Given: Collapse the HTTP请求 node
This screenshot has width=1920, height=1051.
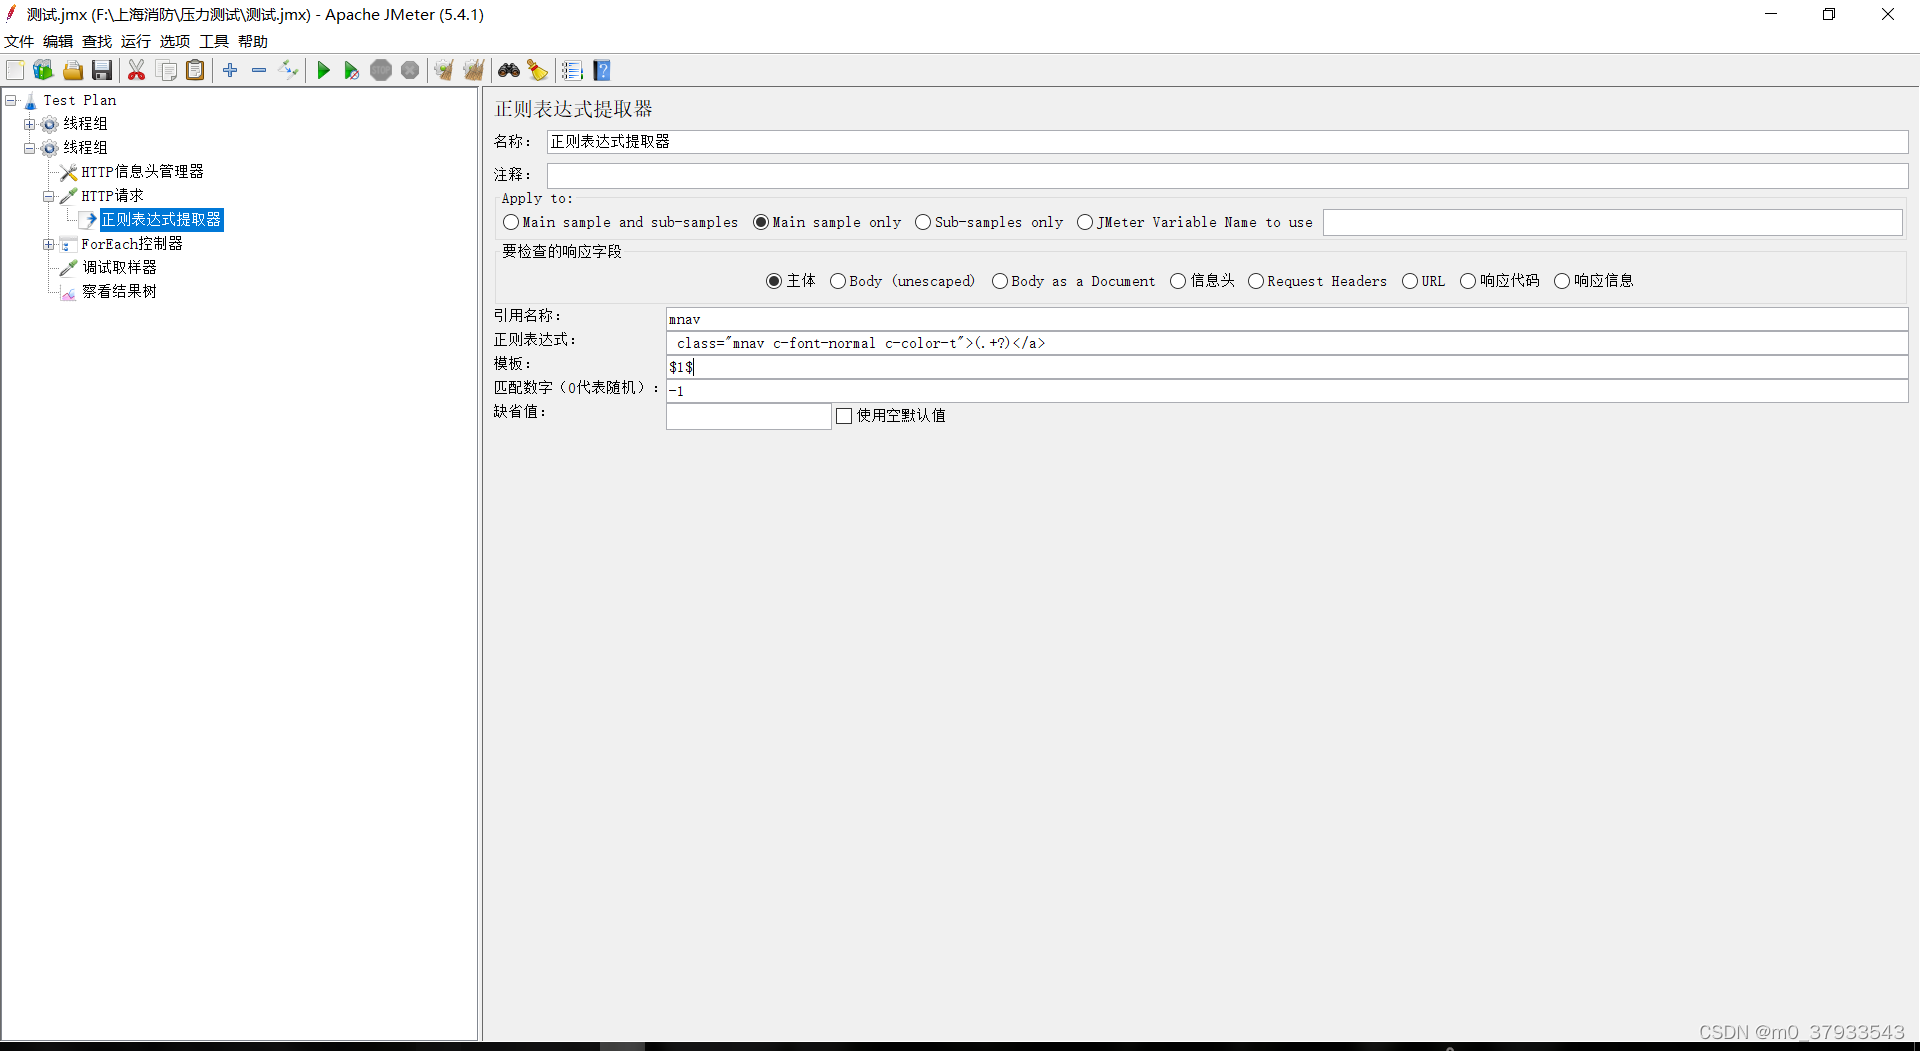Looking at the screenshot, I should pyautogui.click(x=49, y=196).
